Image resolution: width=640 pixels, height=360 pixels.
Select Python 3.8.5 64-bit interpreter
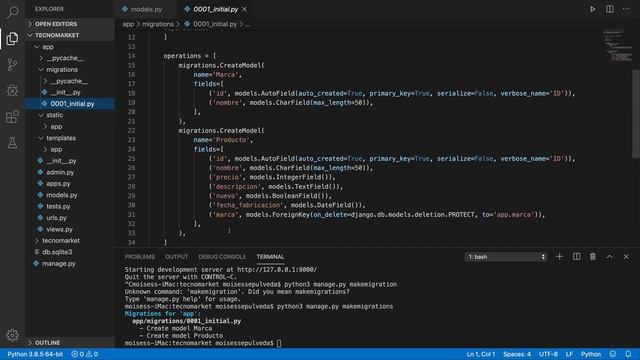pos(35,354)
